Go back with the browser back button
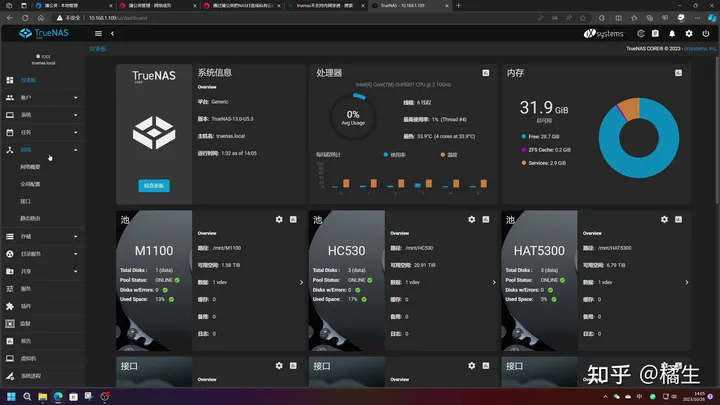The width and height of the screenshot is (720, 405). [10, 18]
